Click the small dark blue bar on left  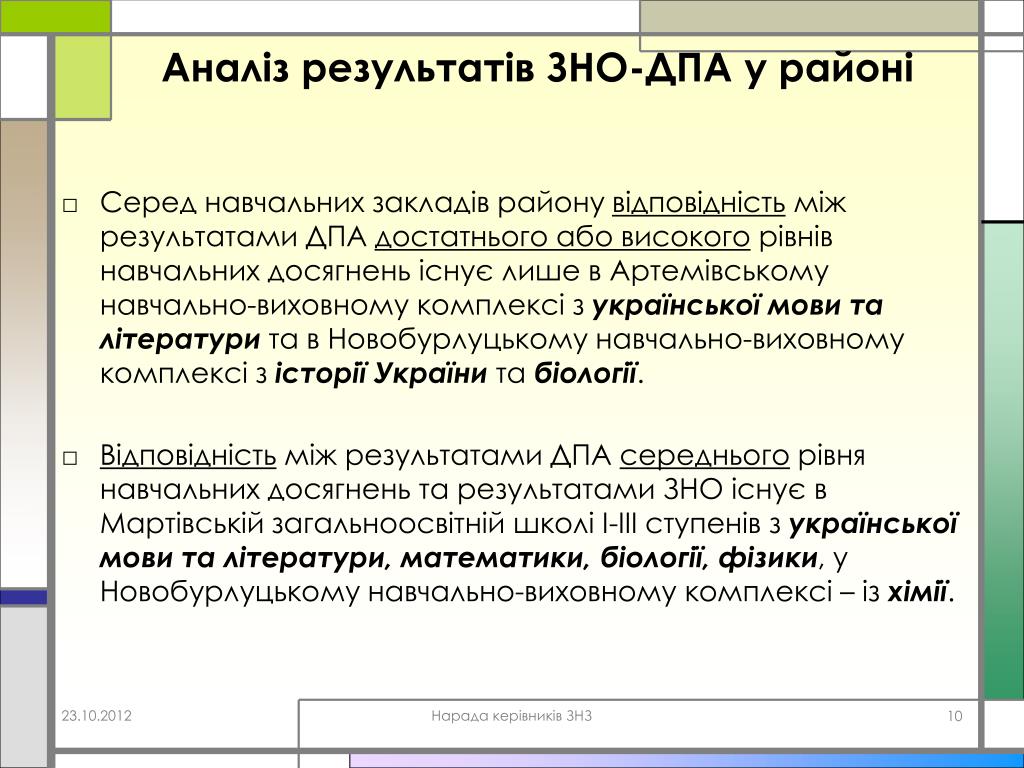(x=23, y=597)
